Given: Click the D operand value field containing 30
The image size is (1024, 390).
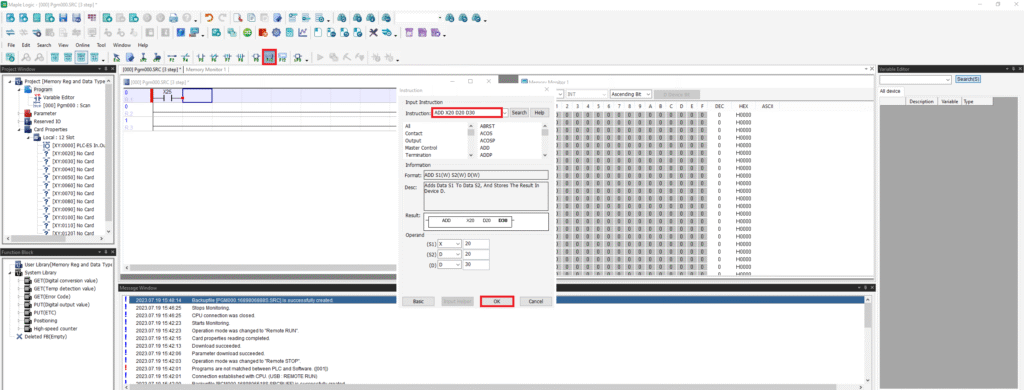Looking at the screenshot, I should [476, 265].
